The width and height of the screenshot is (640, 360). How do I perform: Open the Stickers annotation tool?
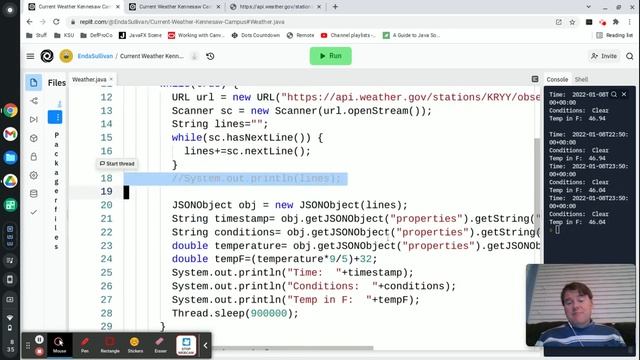(x=135, y=344)
